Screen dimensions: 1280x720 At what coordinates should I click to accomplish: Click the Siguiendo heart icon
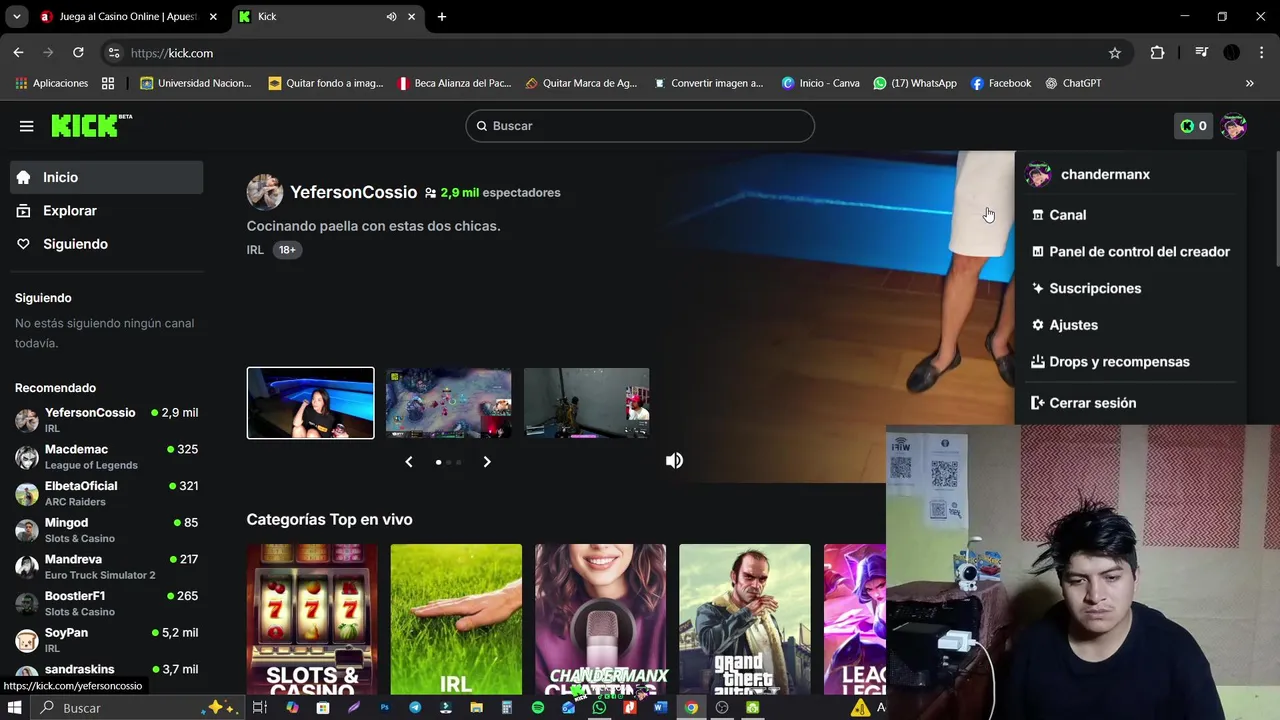pyautogui.click(x=23, y=244)
